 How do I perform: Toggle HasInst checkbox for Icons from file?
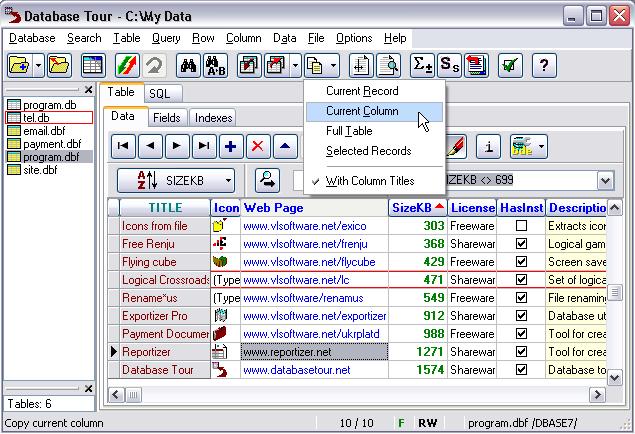click(521, 226)
